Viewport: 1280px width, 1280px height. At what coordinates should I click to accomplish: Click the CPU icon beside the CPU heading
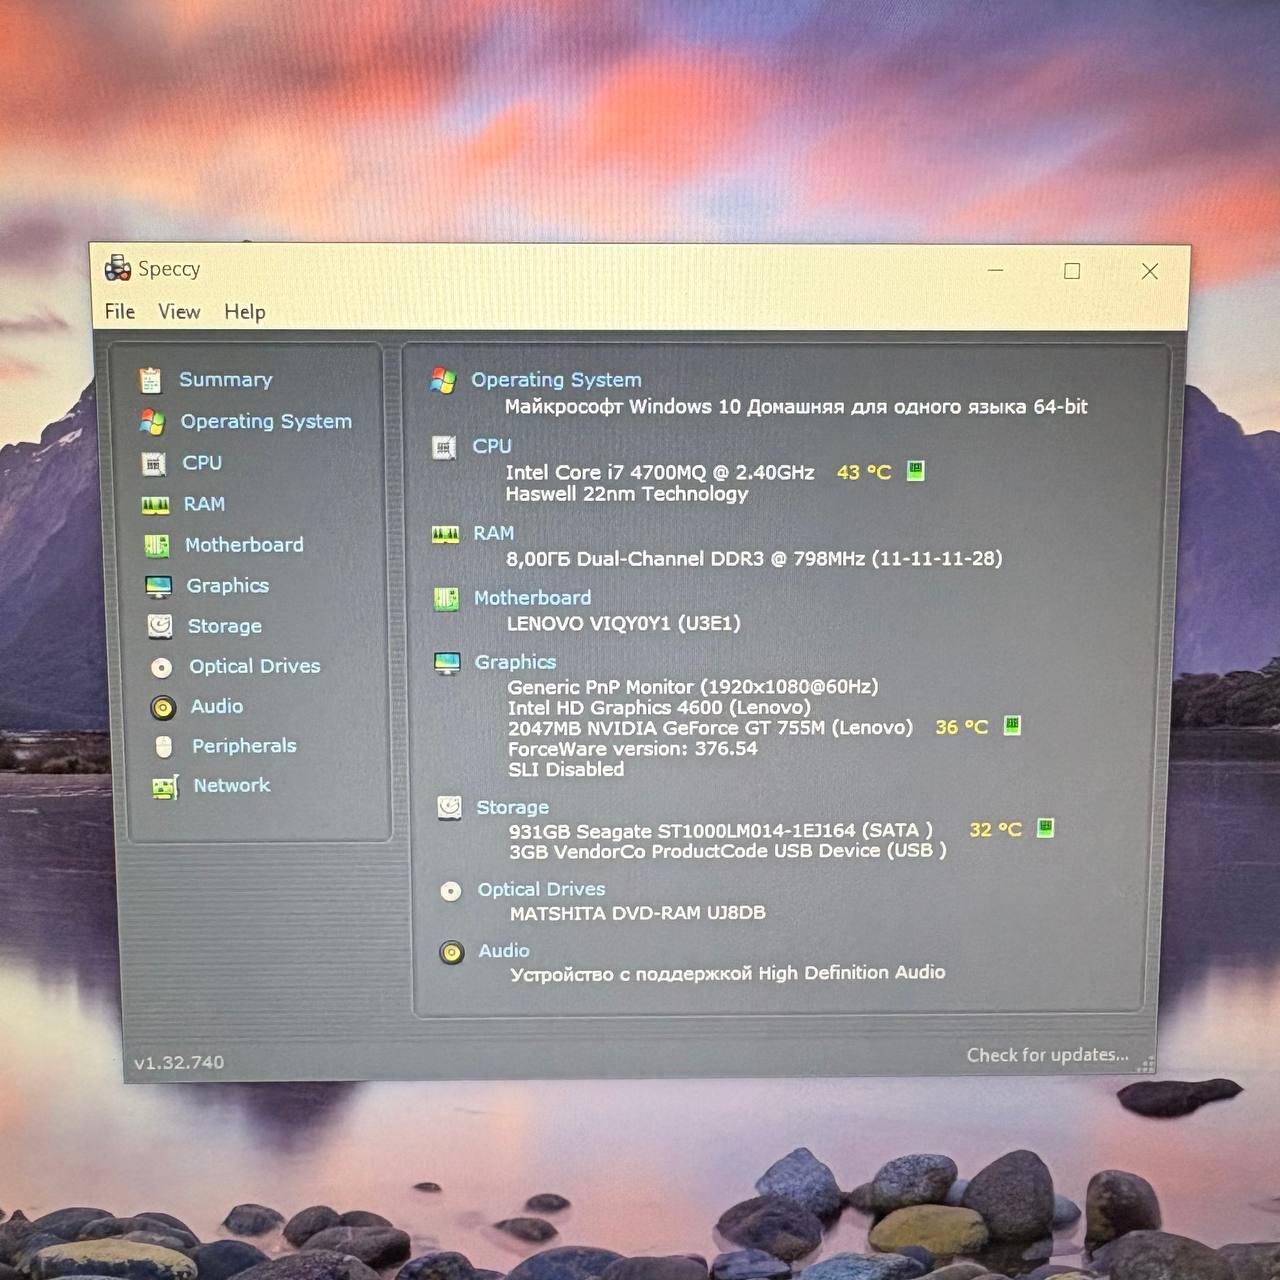tap(444, 447)
